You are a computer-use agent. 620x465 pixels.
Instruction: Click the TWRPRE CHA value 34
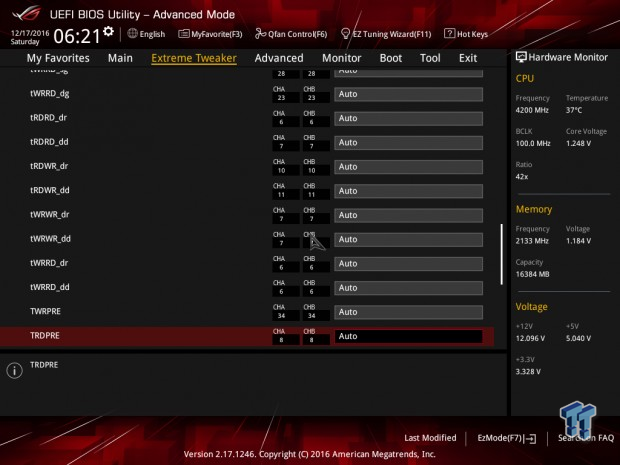(x=282, y=316)
